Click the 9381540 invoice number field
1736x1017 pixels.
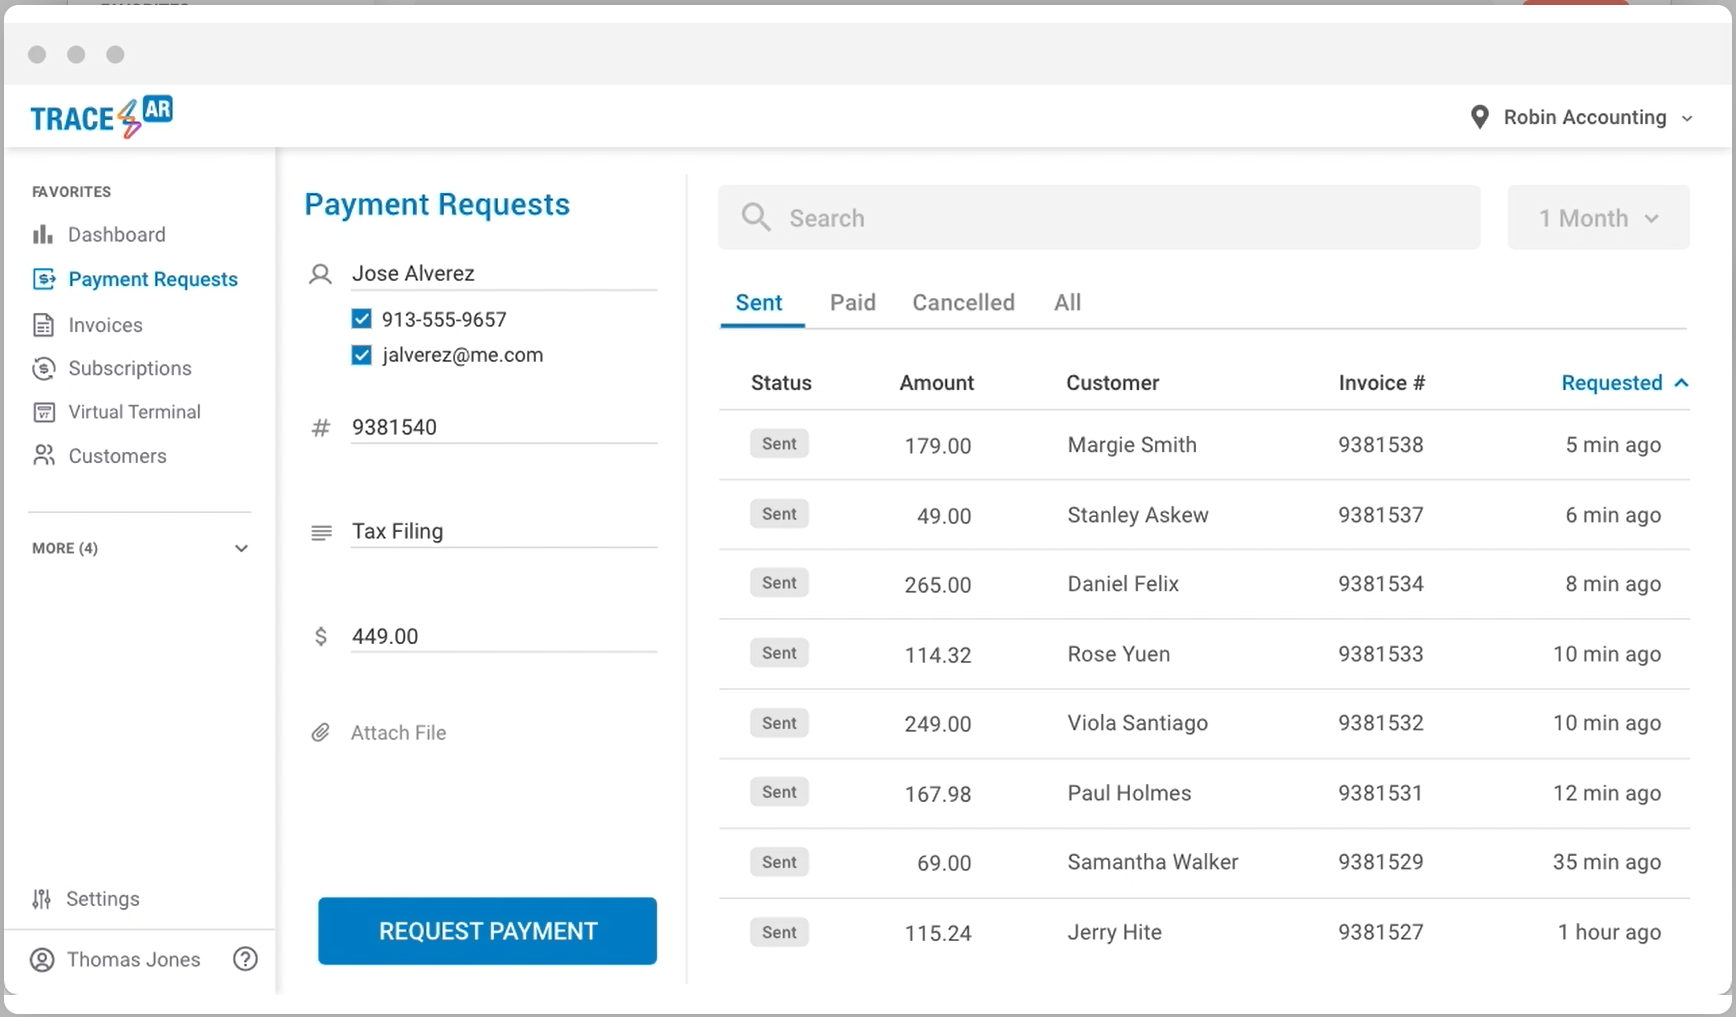click(x=504, y=427)
